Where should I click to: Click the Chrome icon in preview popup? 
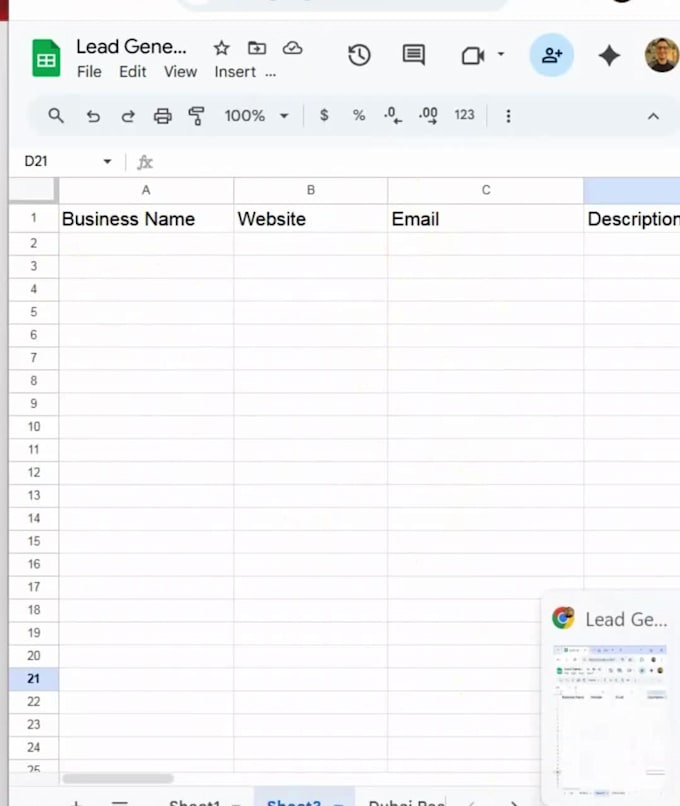563,618
